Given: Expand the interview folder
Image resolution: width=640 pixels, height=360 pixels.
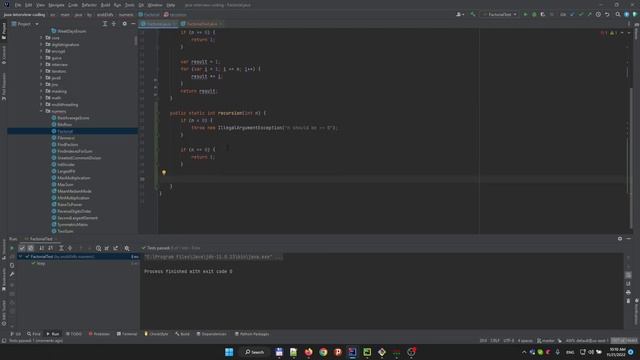Looking at the screenshot, I should click(42, 64).
